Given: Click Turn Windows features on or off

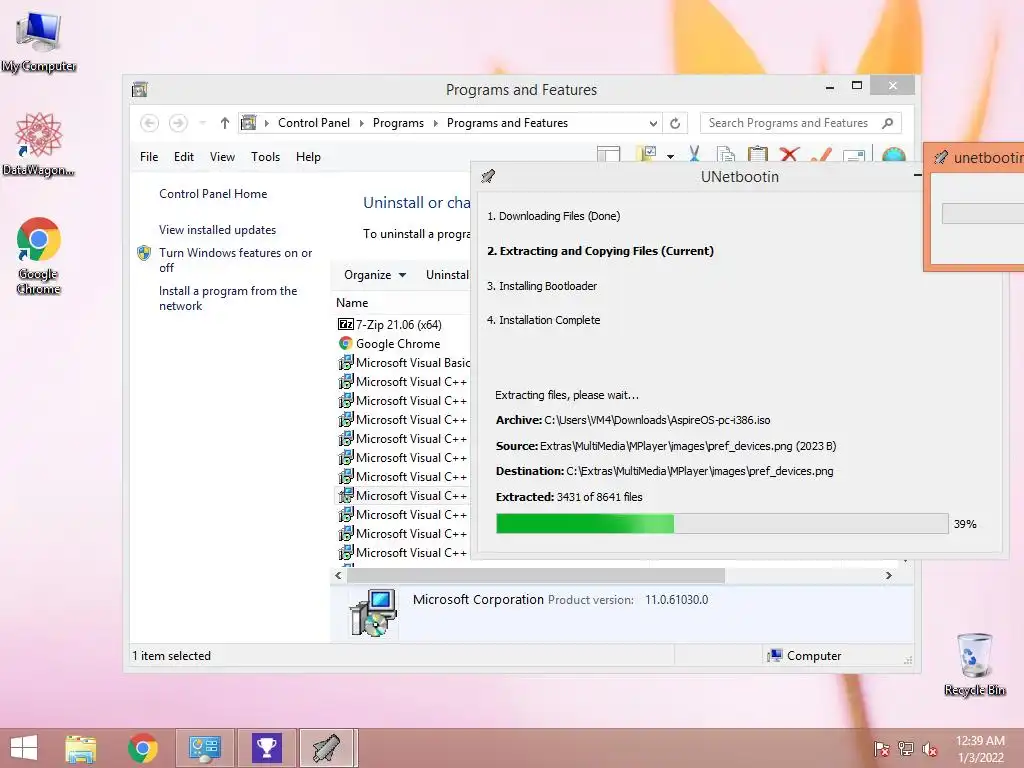Looking at the screenshot, I should point(235,260).
